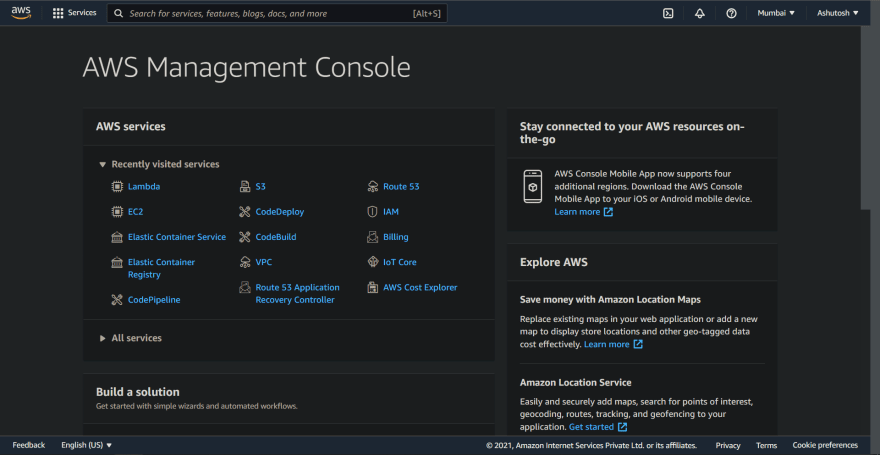Open Route 53 link
Viewport: 880px width, 455px height.
[x=401, y=187]
